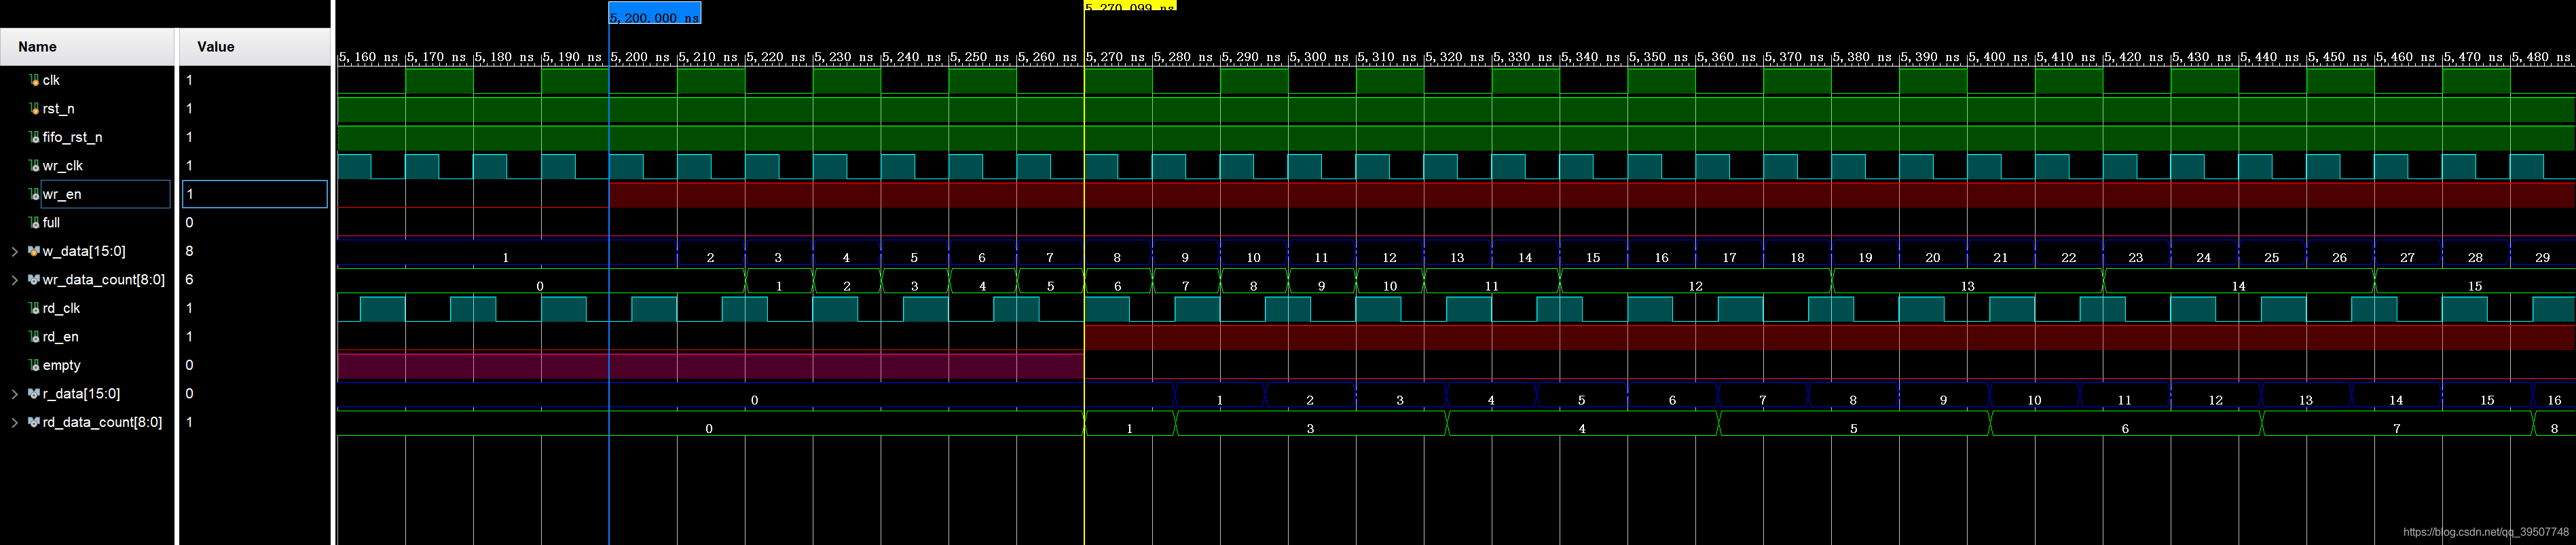Click the 5,160 ns time ruler label
The width and height of the screenshot is (2576, 545).
point(369,57)
